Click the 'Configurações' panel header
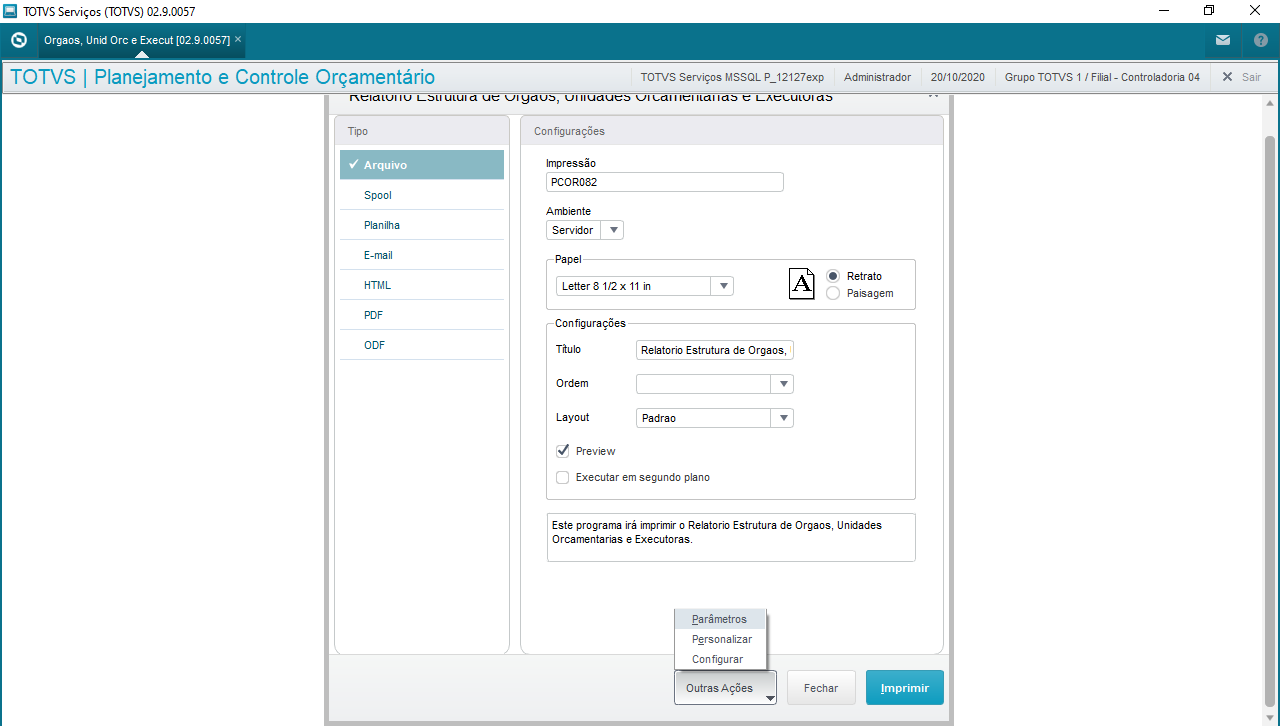Screen dimensions: 1280x726 coord(732,131)
